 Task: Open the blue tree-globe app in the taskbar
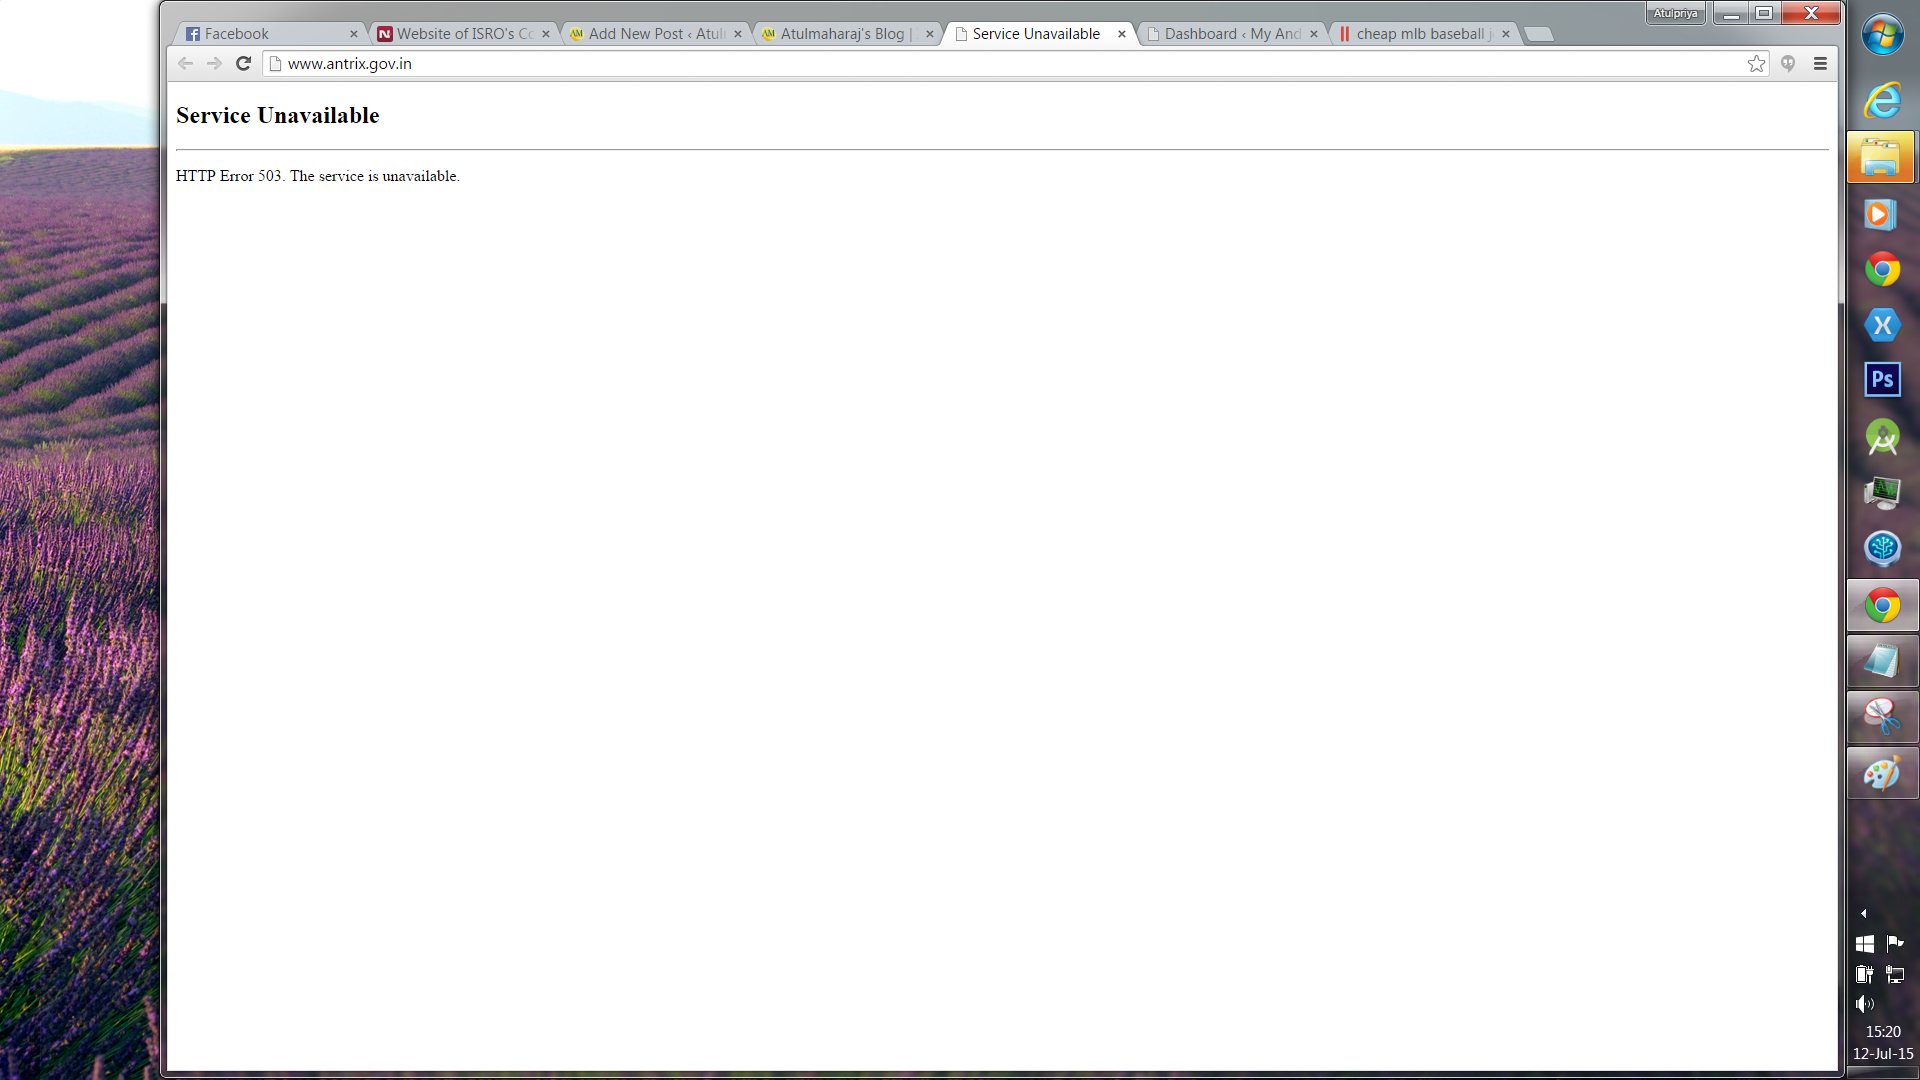[1882, 548]
